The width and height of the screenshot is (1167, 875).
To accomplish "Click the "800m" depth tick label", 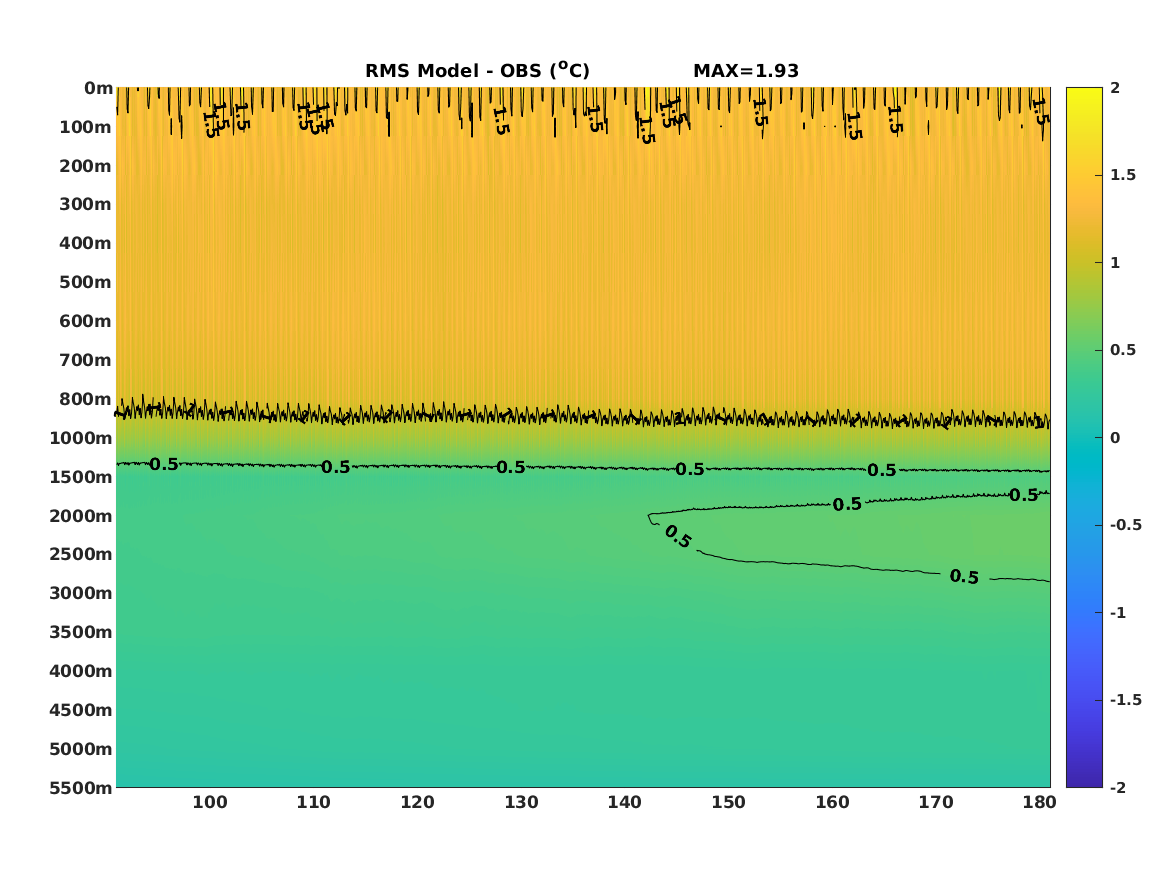I will click(86, 399).
